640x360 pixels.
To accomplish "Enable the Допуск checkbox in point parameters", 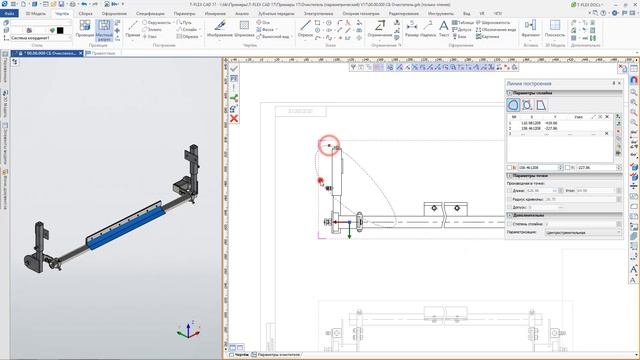I will coord(509,207).
